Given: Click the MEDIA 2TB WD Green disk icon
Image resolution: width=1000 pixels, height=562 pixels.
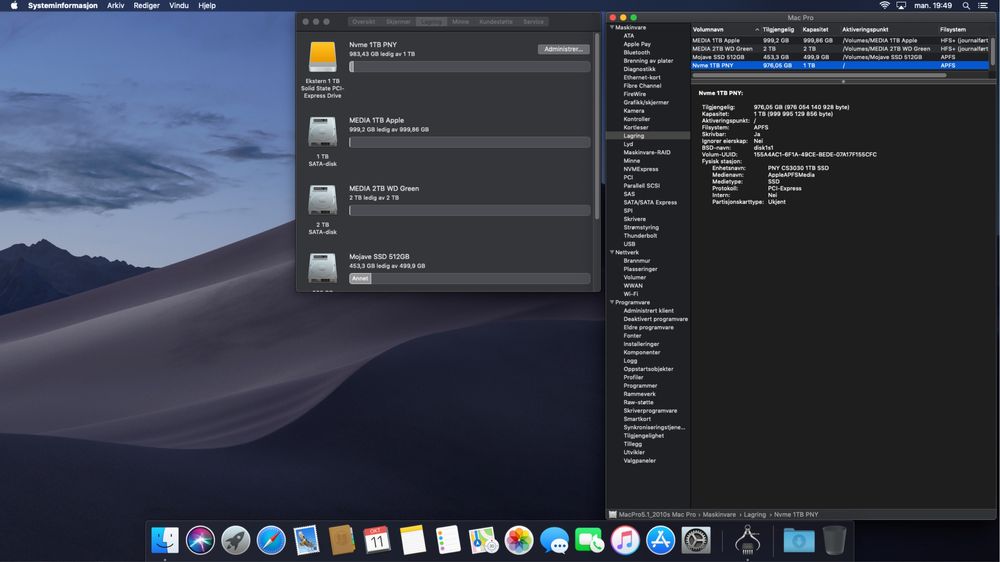Looking at the screenshot, I should [x=323, y=200].
